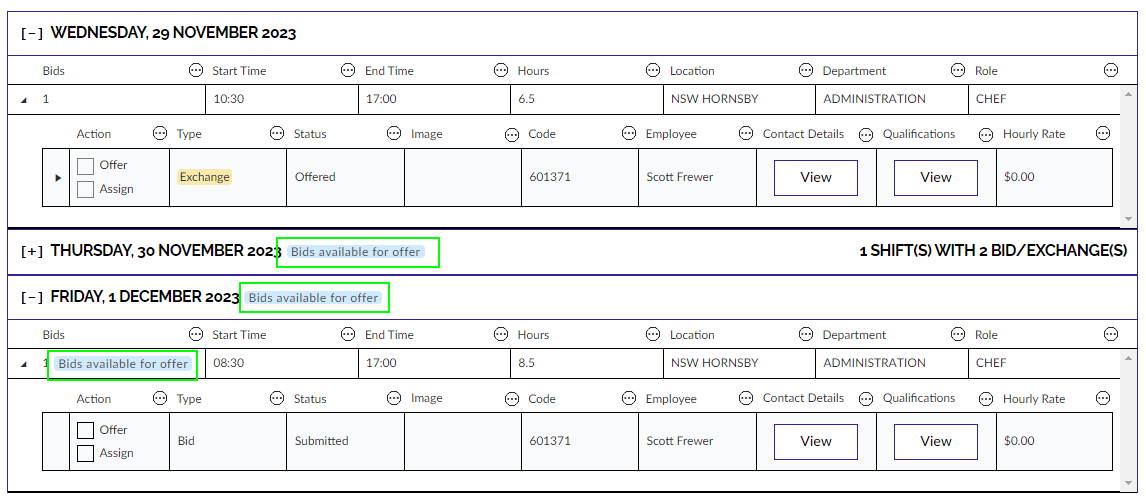Image resolution: width=1146 pixels, height=497 pixels.
Task: Collapse the Wednesday, 29 November 2023 section
Action: [32, 33]
